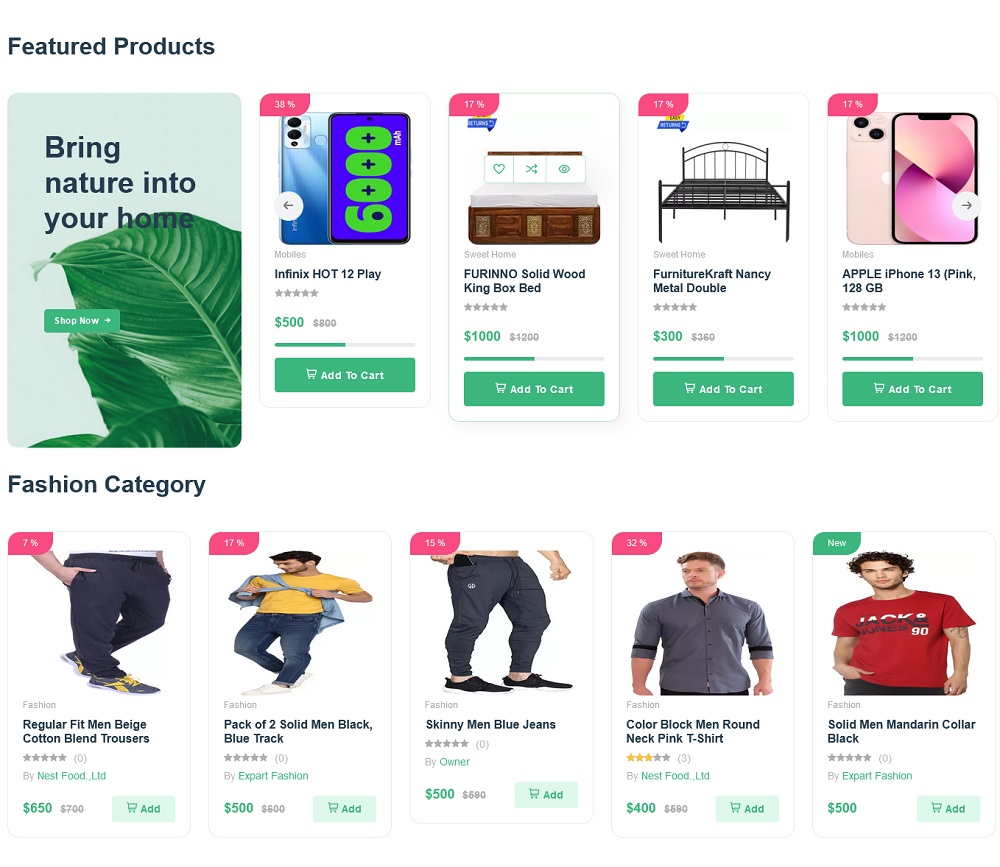Screen dimensions: 1000x867
Task: Click the sold progress bar under Infinix price
Action: pyautogui.click(x=344, y=345)
